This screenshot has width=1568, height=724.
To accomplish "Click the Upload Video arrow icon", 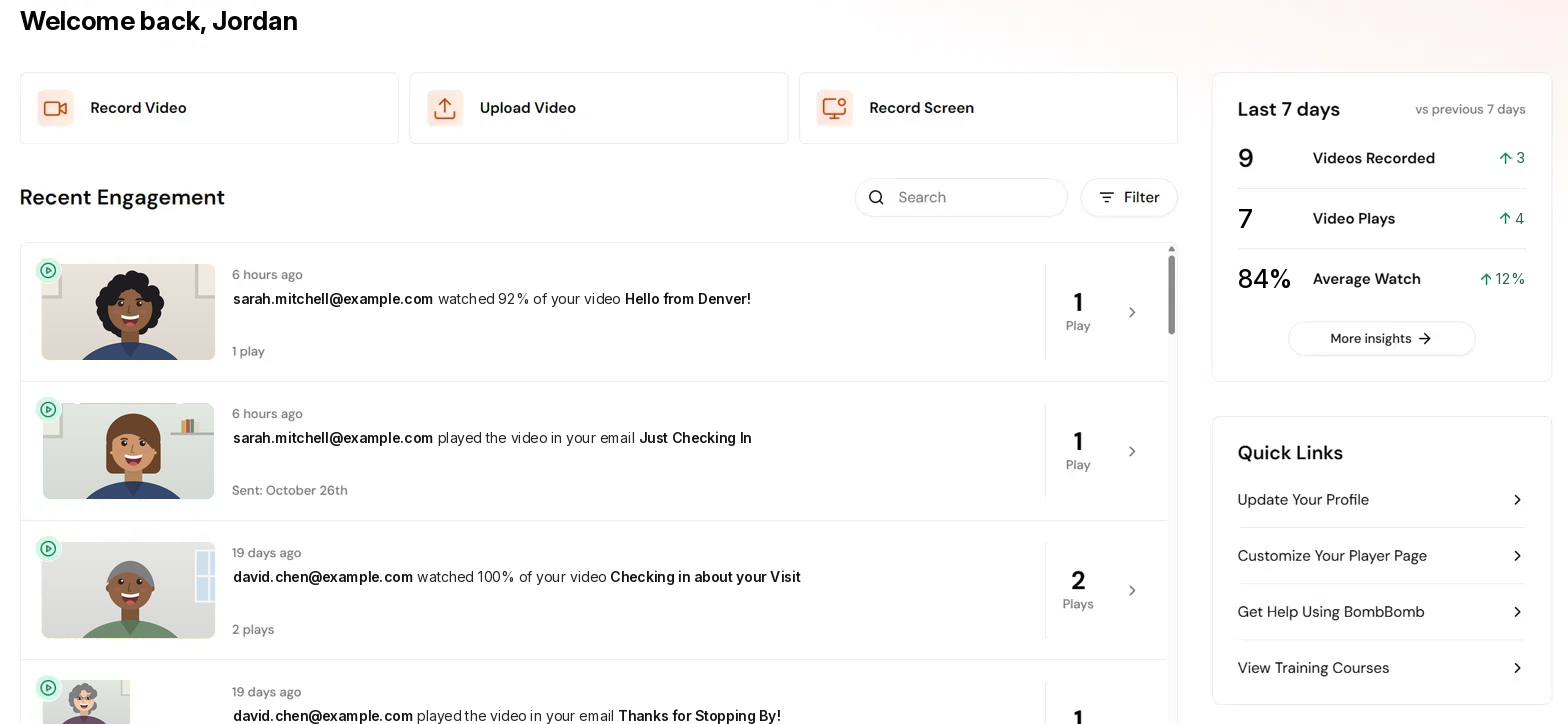I will pyautogui.click(x=445, y=108).
